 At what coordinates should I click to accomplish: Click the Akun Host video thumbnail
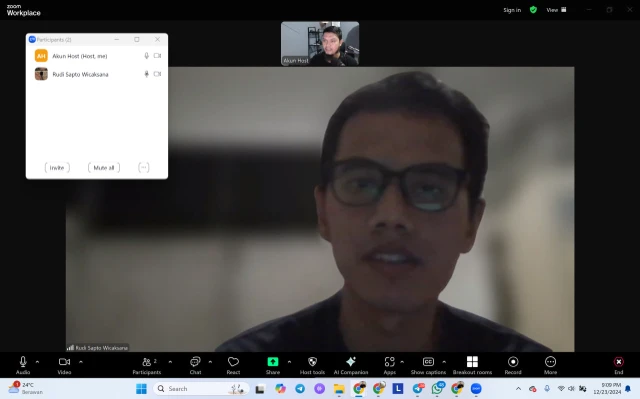(x=320, y=44)
